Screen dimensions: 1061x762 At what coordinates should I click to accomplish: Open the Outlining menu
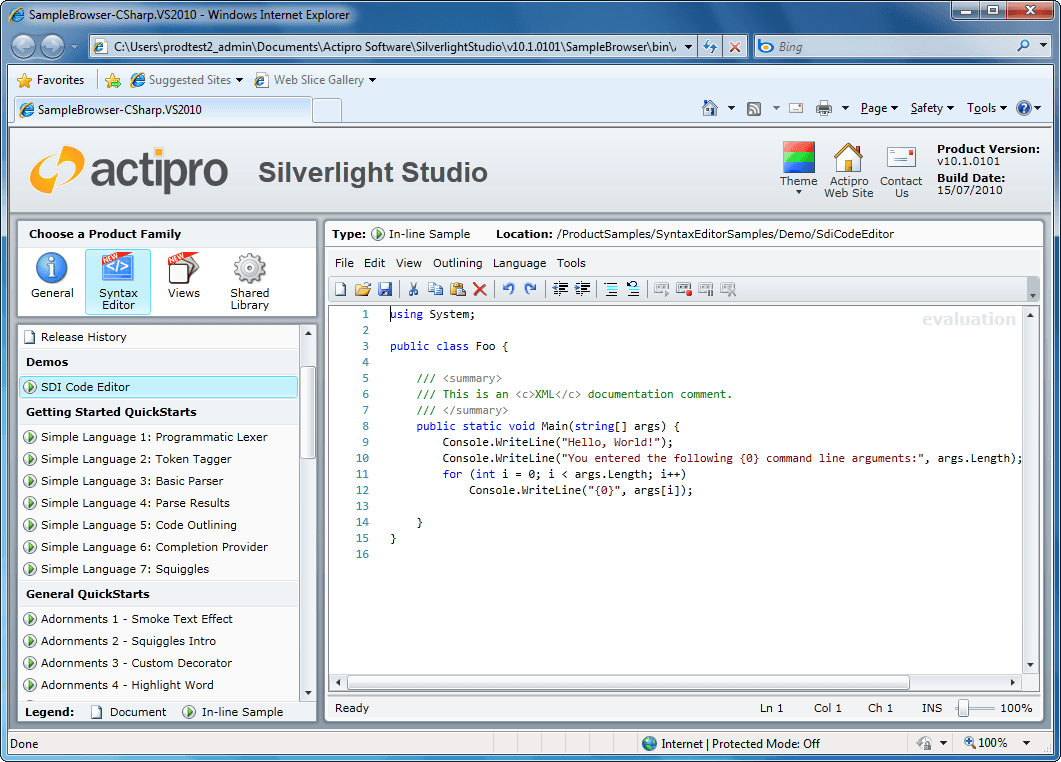tap(457, 263)
